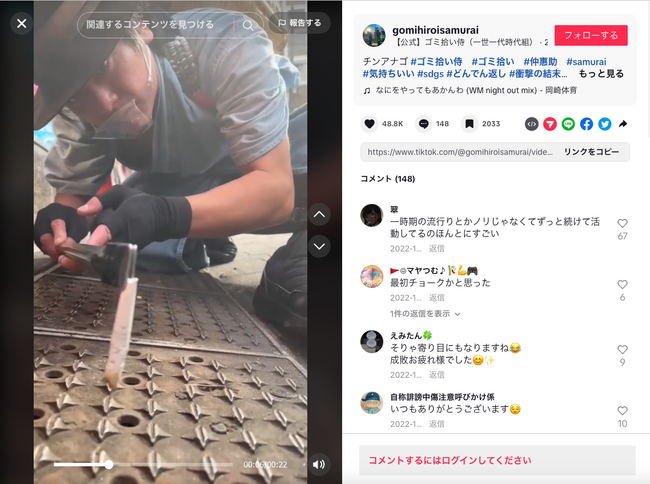This screenshot has height=484, width=650.
Task: Open the #ゴミ拾い侍 hashtag
Action: pyautogui.click(x=437, y=62)
